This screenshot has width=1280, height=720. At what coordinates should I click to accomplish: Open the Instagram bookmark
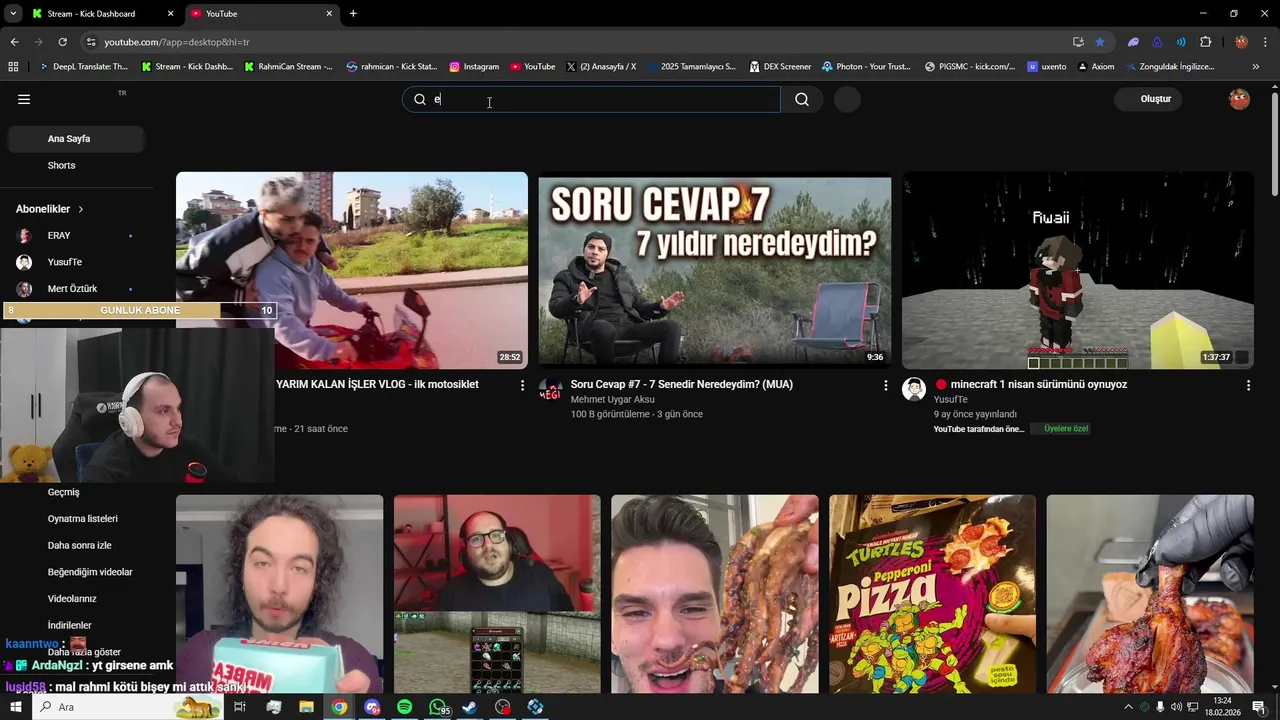pyautogui.click(x=474, y=67)
